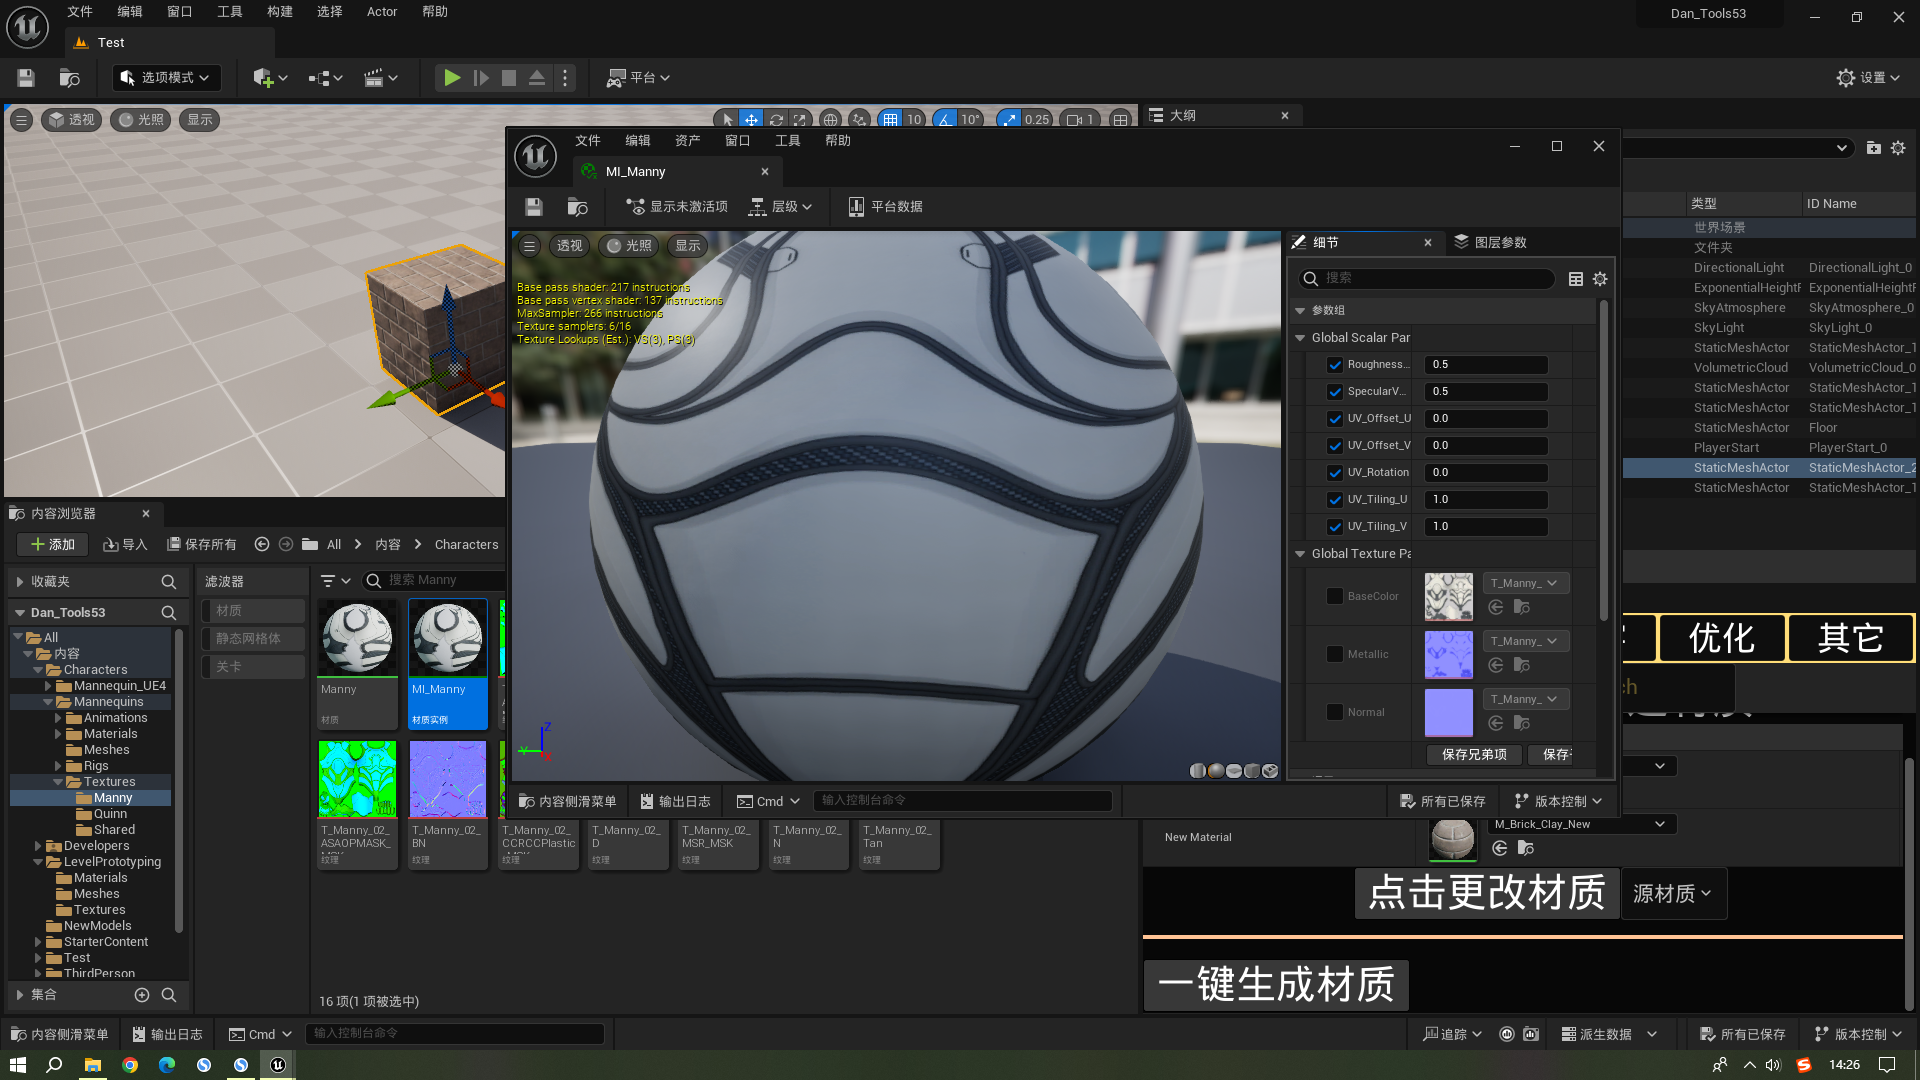This screenshot has width=1920, height=1080.
Task: Collapse the Global Texture Parameter group
Action: [x=1300, y=554]
